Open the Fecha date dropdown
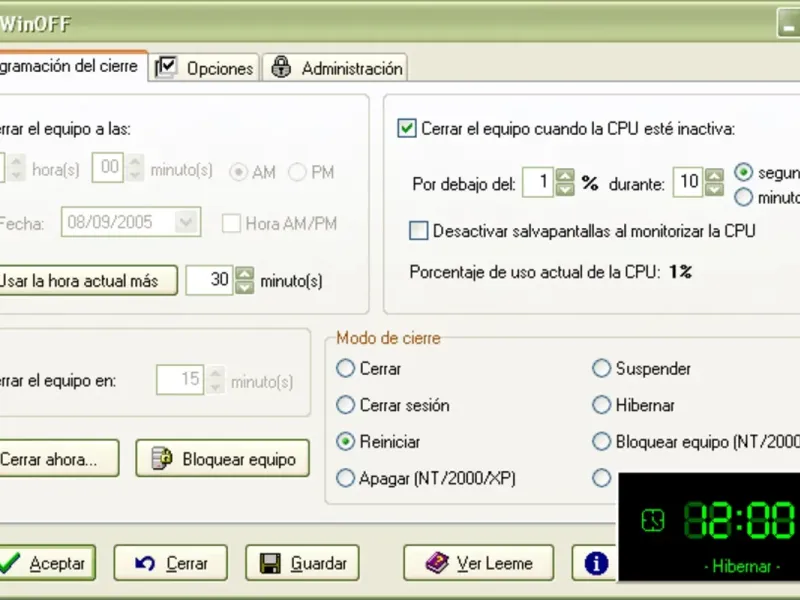 tap(186, 222)
